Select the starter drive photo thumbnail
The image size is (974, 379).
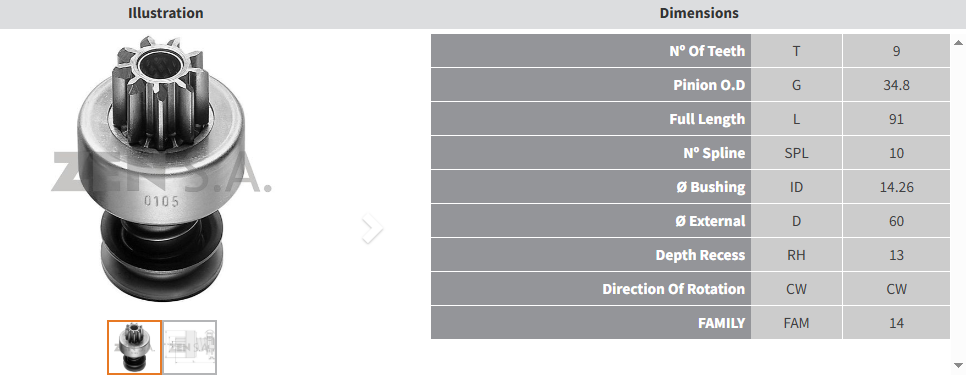[x=134, y=347]
